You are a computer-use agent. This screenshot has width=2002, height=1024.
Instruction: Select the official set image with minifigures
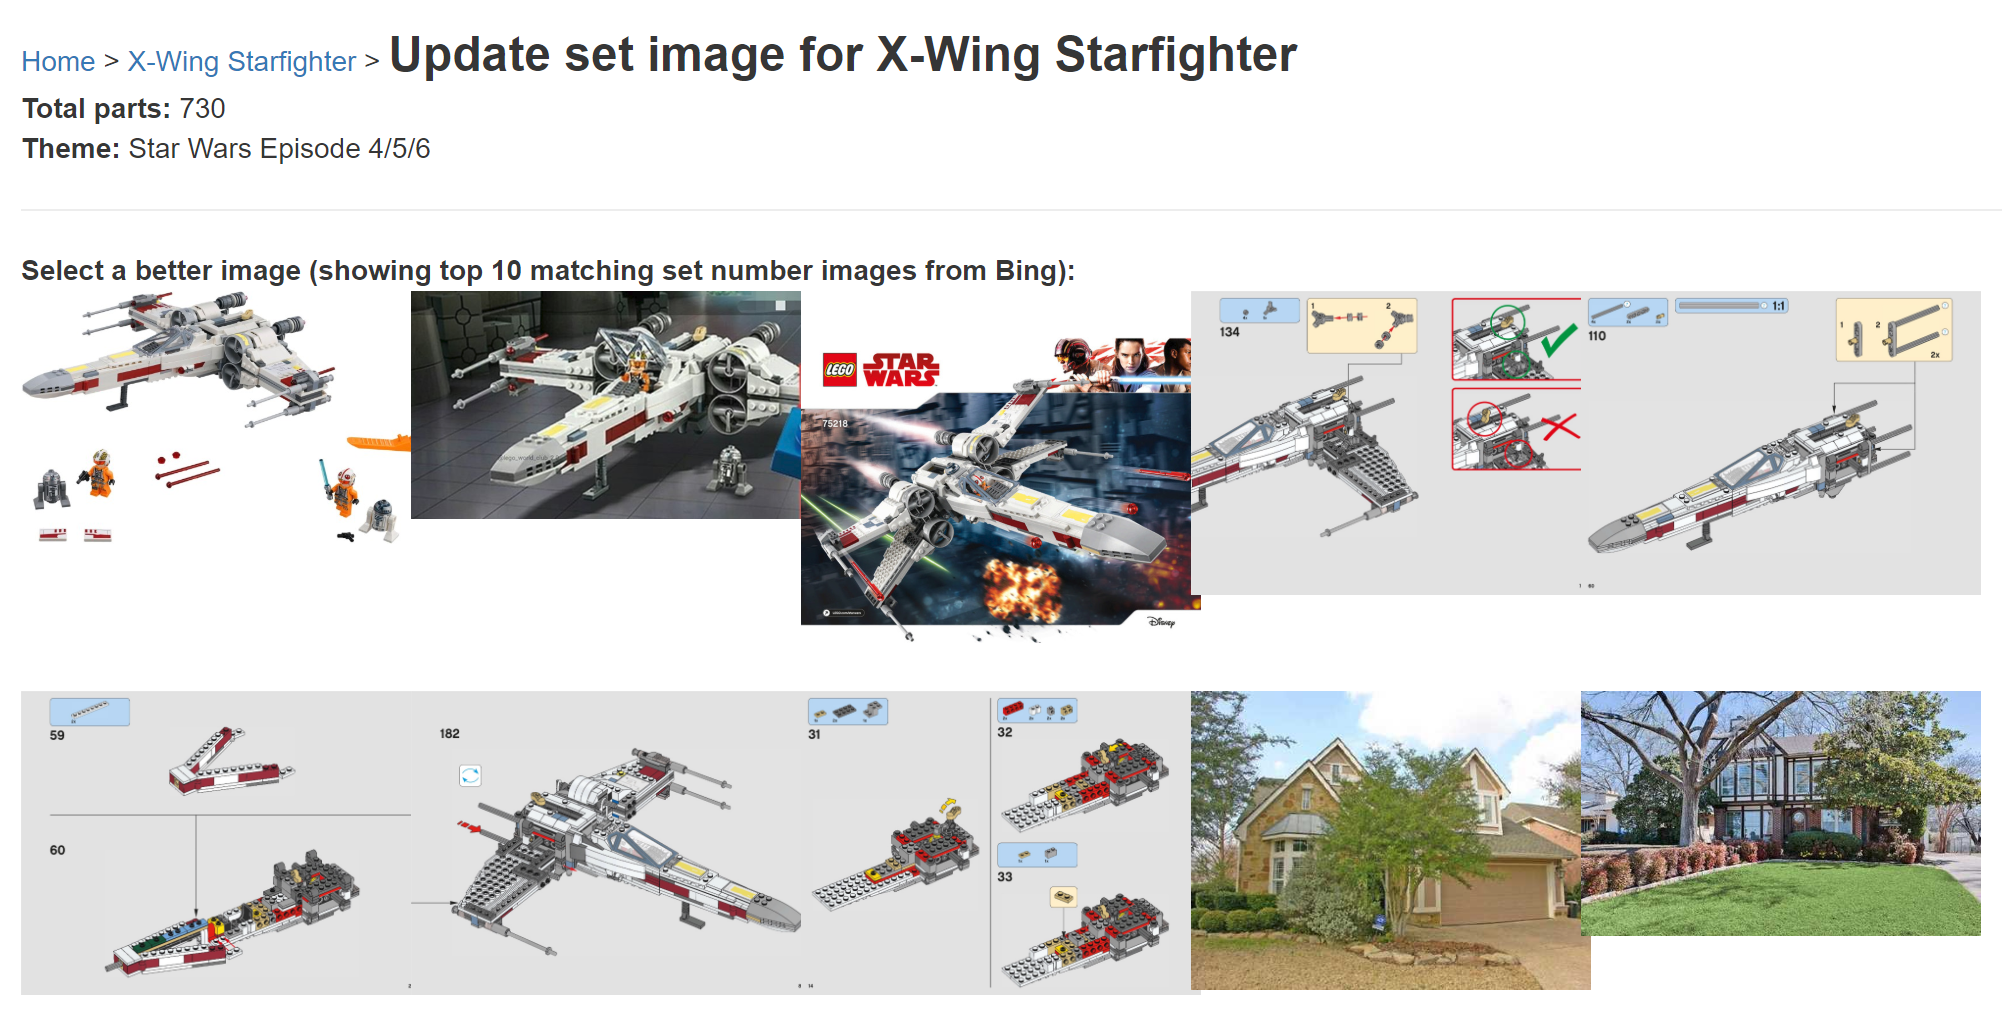click(216, 418)
